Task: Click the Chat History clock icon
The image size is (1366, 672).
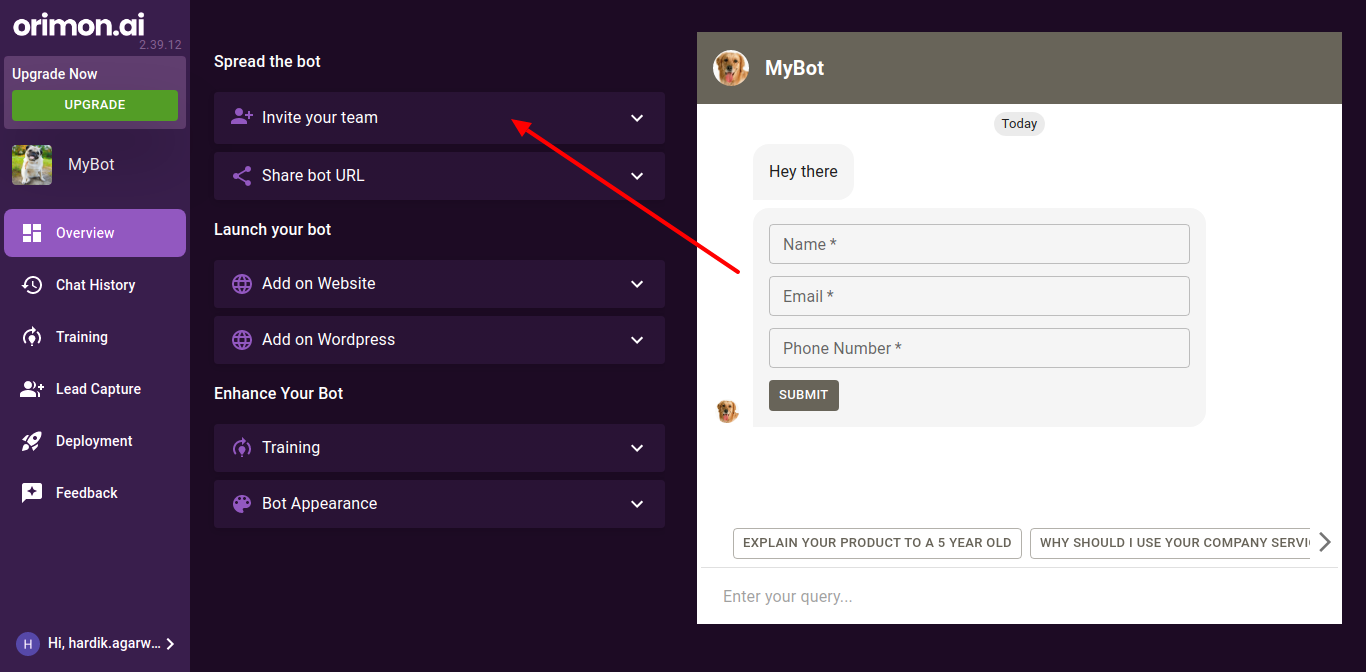Action: 32,285
